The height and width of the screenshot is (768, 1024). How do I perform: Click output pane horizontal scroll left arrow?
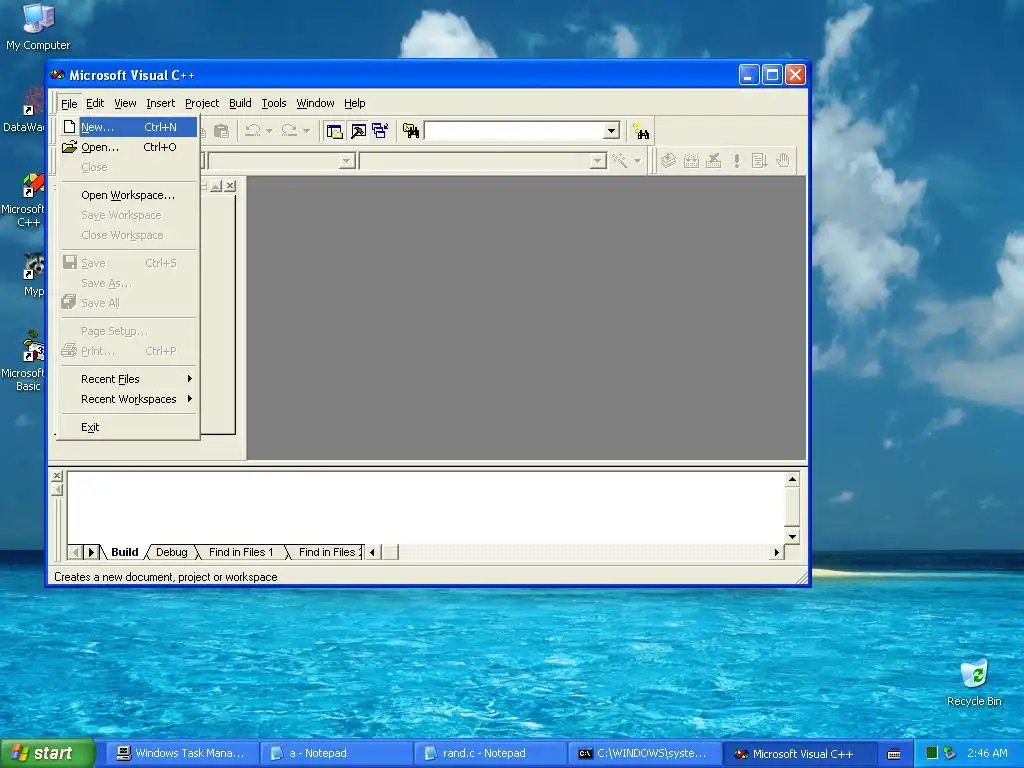[x=372, y=552]
